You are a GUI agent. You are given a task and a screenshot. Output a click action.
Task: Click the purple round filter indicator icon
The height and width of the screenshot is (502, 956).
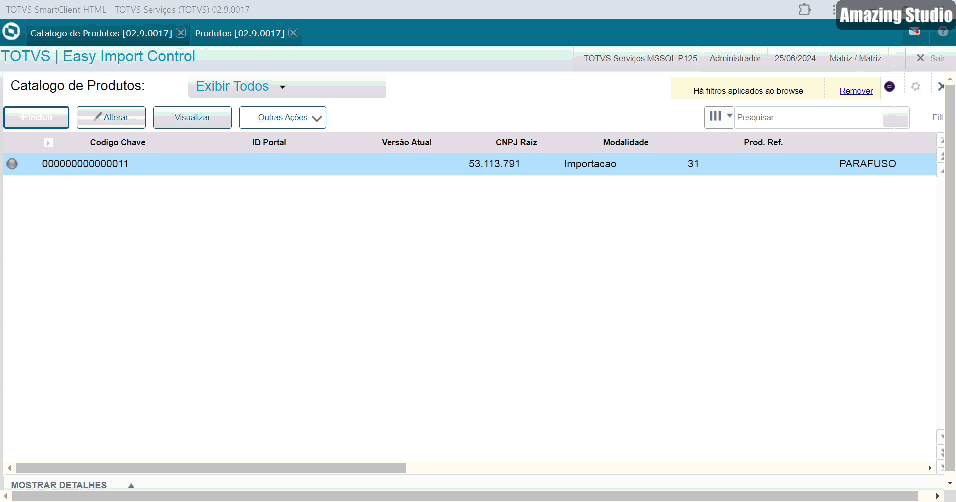click(x=890, y=87)
